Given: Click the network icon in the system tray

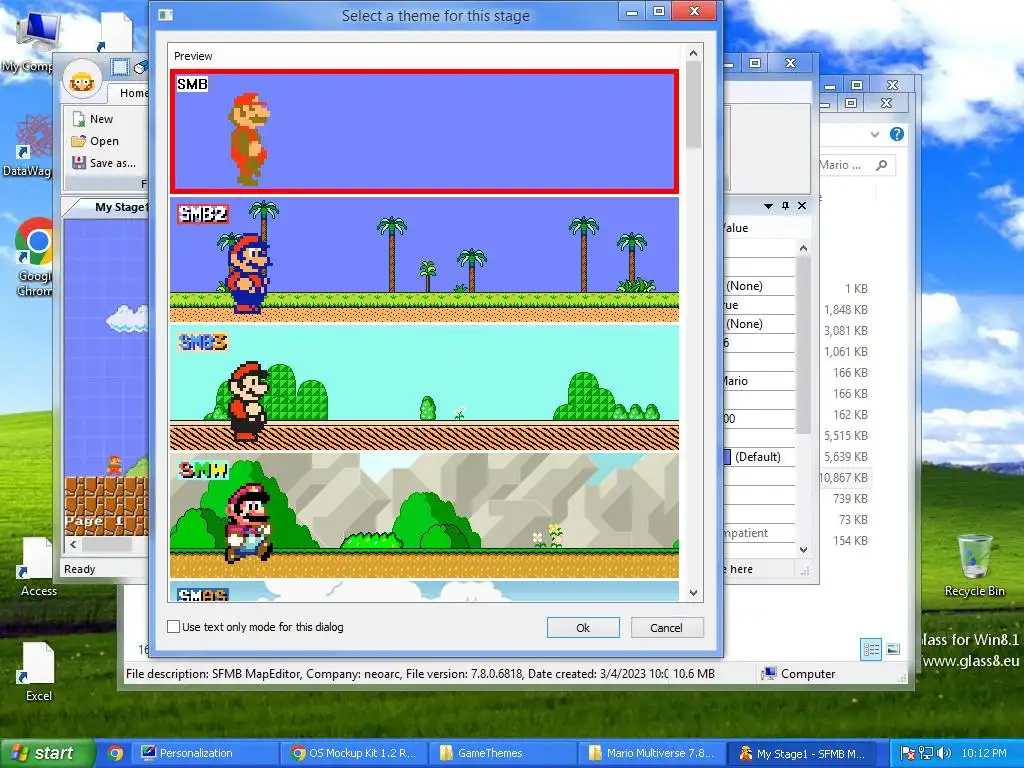Looking at the screenshot, I should pyautogui.click(x=925, y=753).
